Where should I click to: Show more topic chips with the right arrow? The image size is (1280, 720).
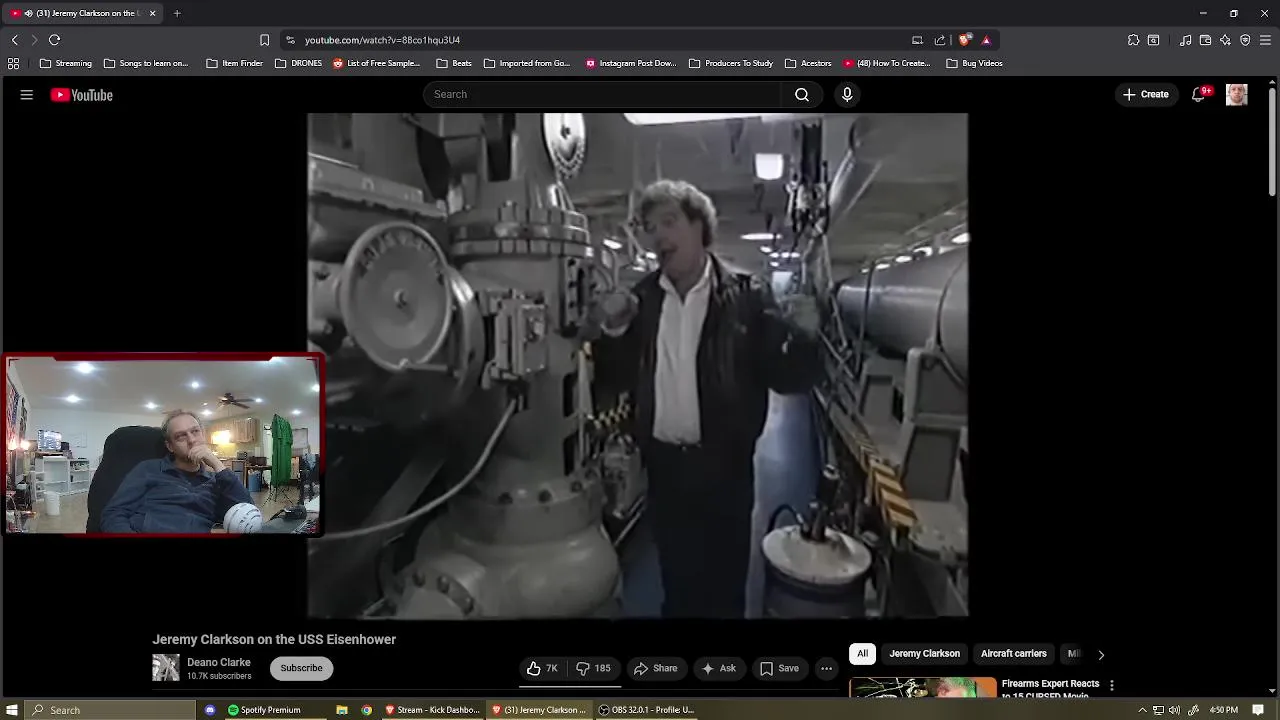pyautogui.click(x=1101, y=654)
